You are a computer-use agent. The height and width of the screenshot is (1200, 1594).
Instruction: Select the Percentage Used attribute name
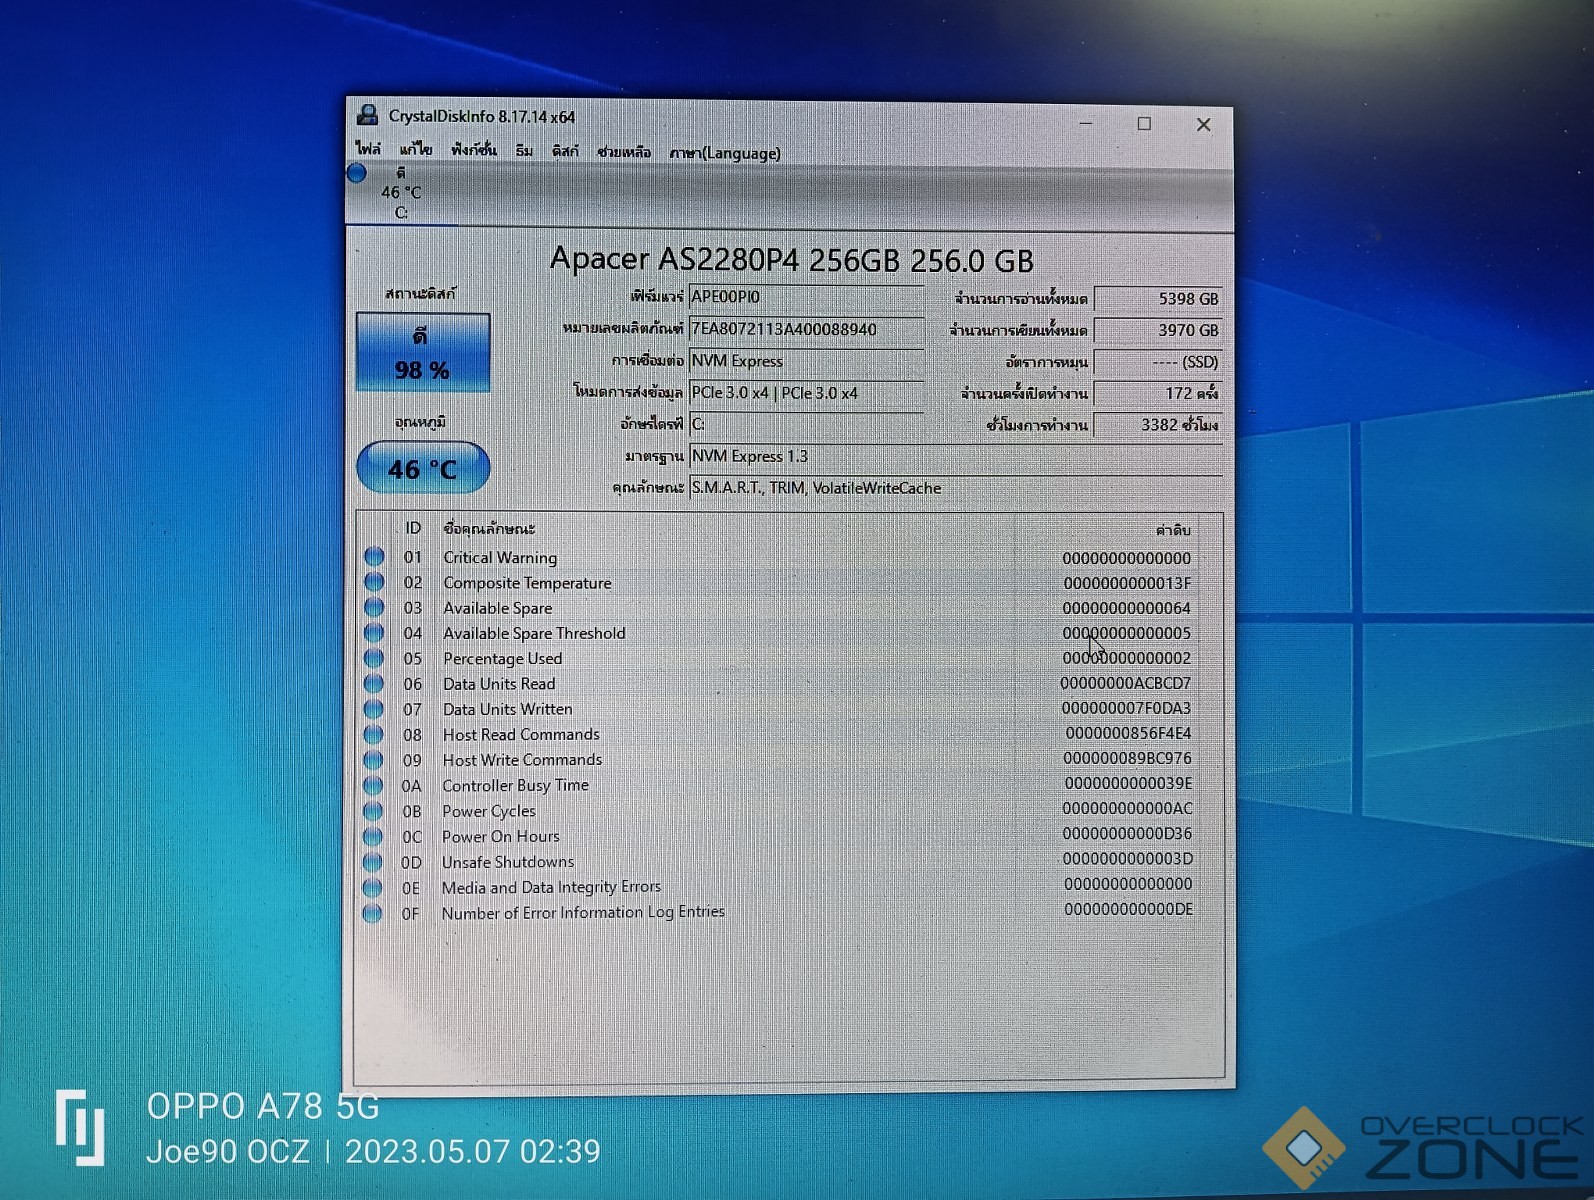(502, 659)
